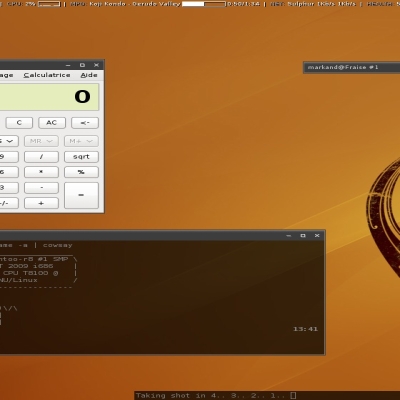This screenshot has height=400, width=400.
Task: Minimize the calculator window
Action: coord(68,65)
